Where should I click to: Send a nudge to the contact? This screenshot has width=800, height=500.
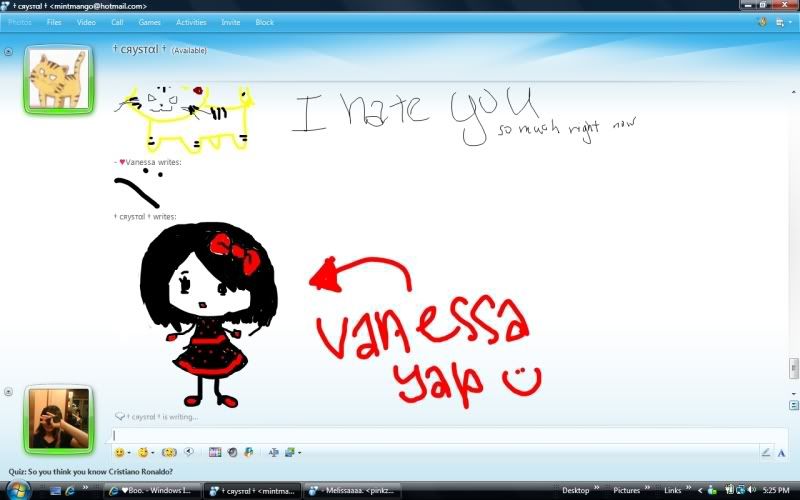(x=169, y=453)
